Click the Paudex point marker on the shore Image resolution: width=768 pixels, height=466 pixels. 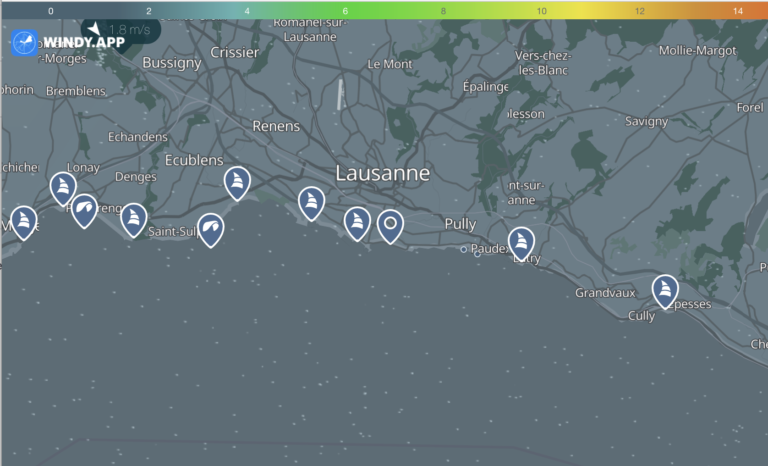(464, 249)
